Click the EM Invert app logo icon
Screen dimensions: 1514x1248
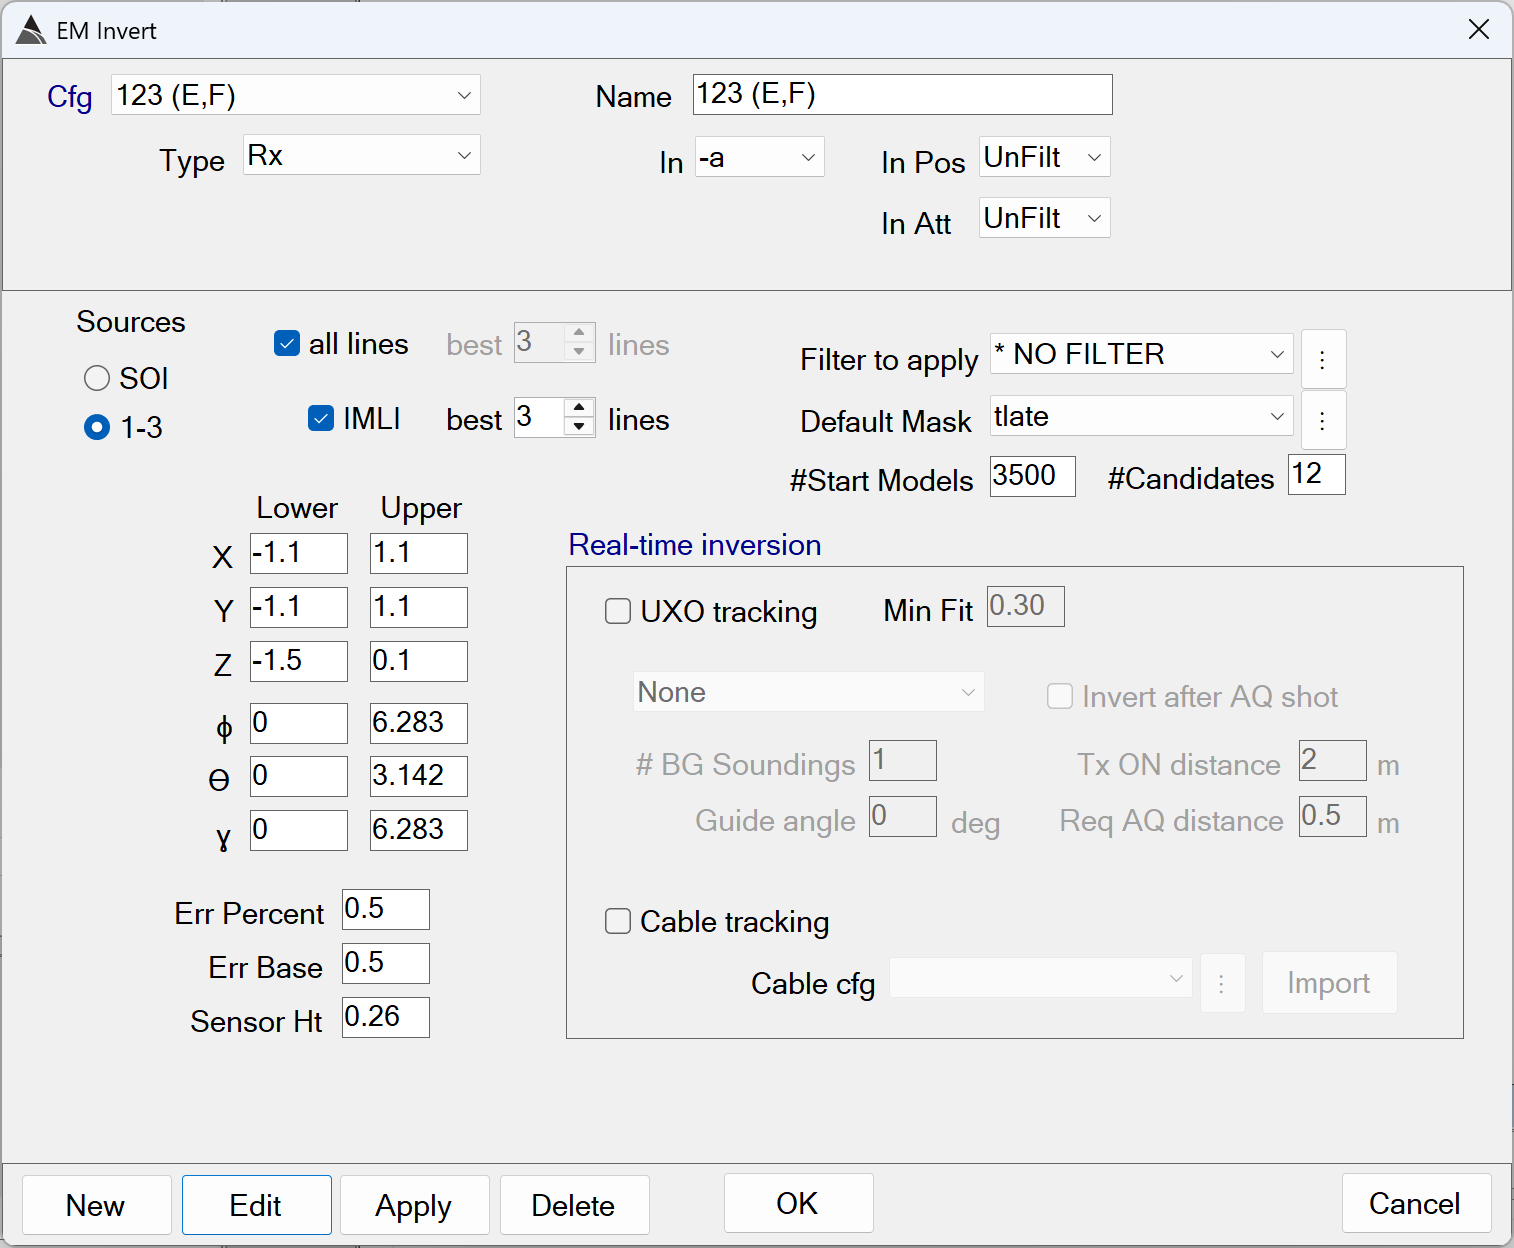[x=31, y=30]
